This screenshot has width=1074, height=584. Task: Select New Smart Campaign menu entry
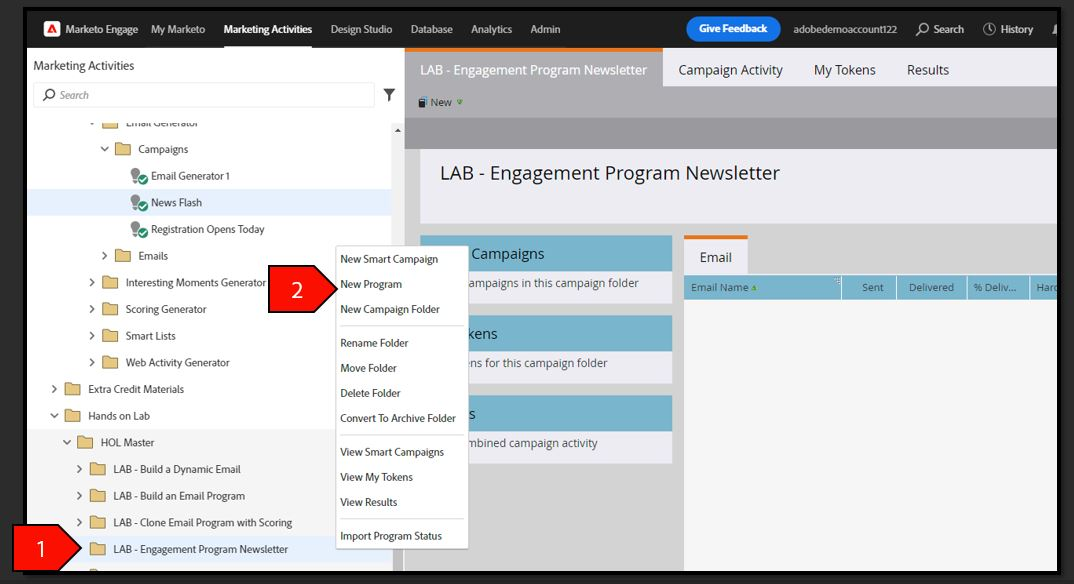coord(389,259)
